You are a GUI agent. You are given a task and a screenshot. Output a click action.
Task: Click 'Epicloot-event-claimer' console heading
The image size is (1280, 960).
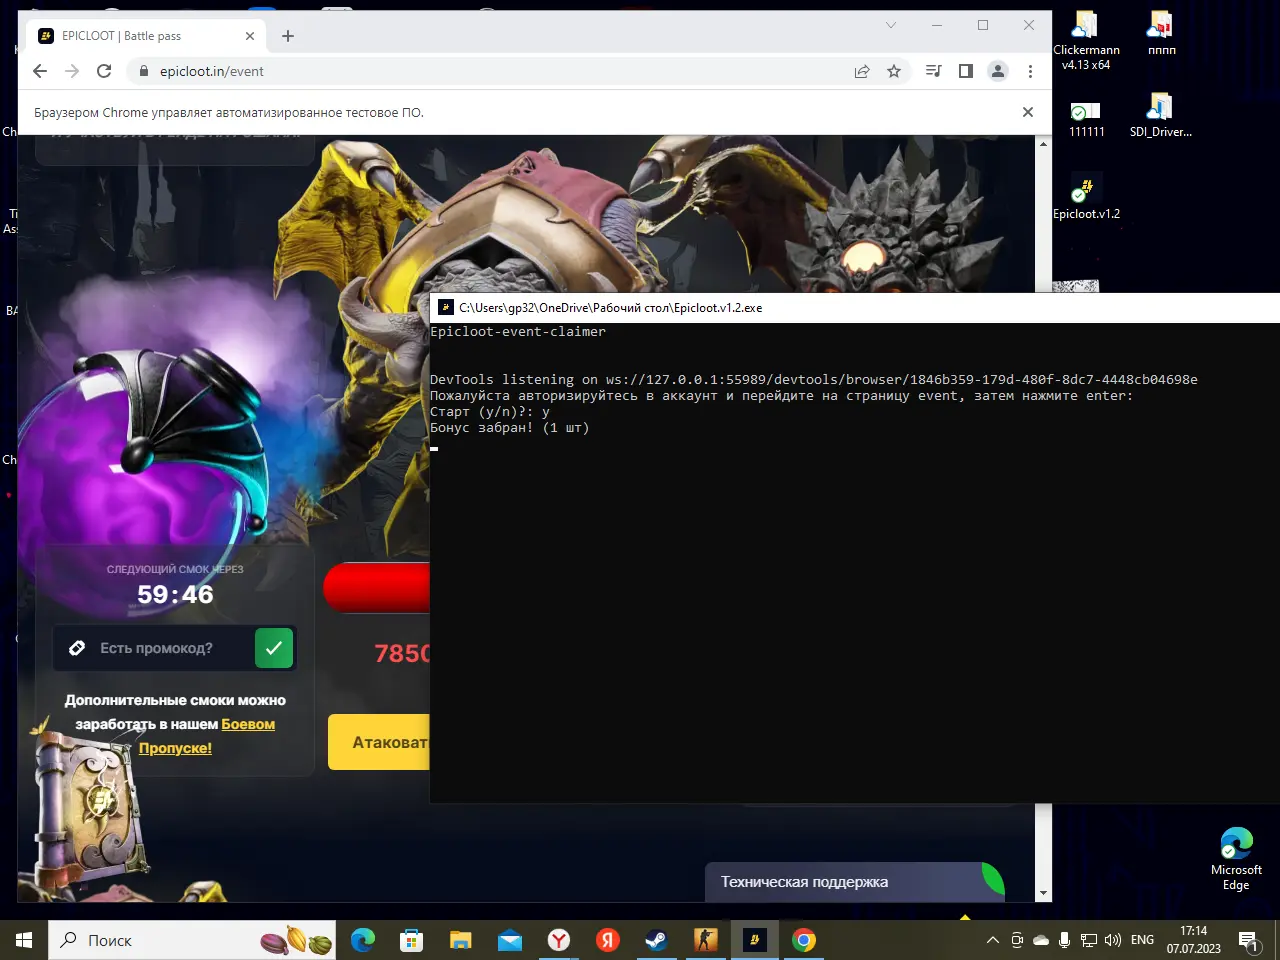click(x=518, y=332)
